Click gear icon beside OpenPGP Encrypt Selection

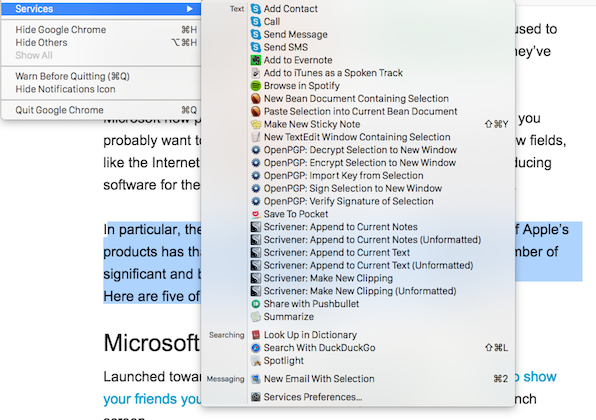tap(256, 163)
